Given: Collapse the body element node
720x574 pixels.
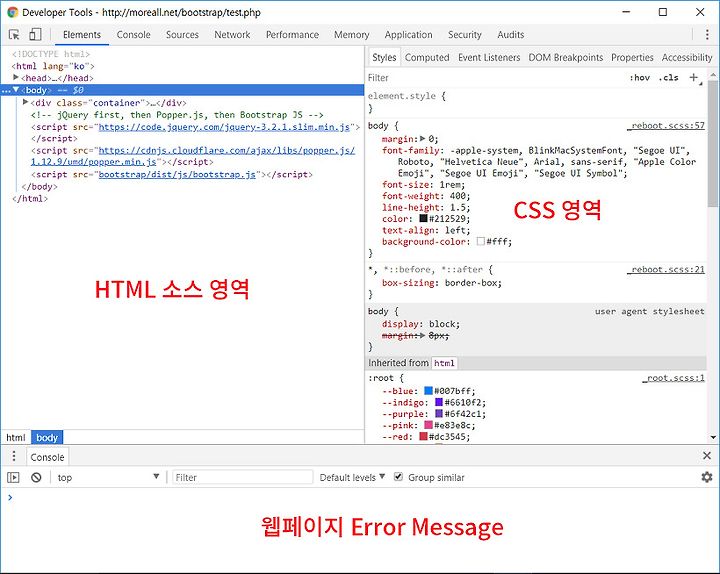Looking at the screenshot, I should point(16,90).
